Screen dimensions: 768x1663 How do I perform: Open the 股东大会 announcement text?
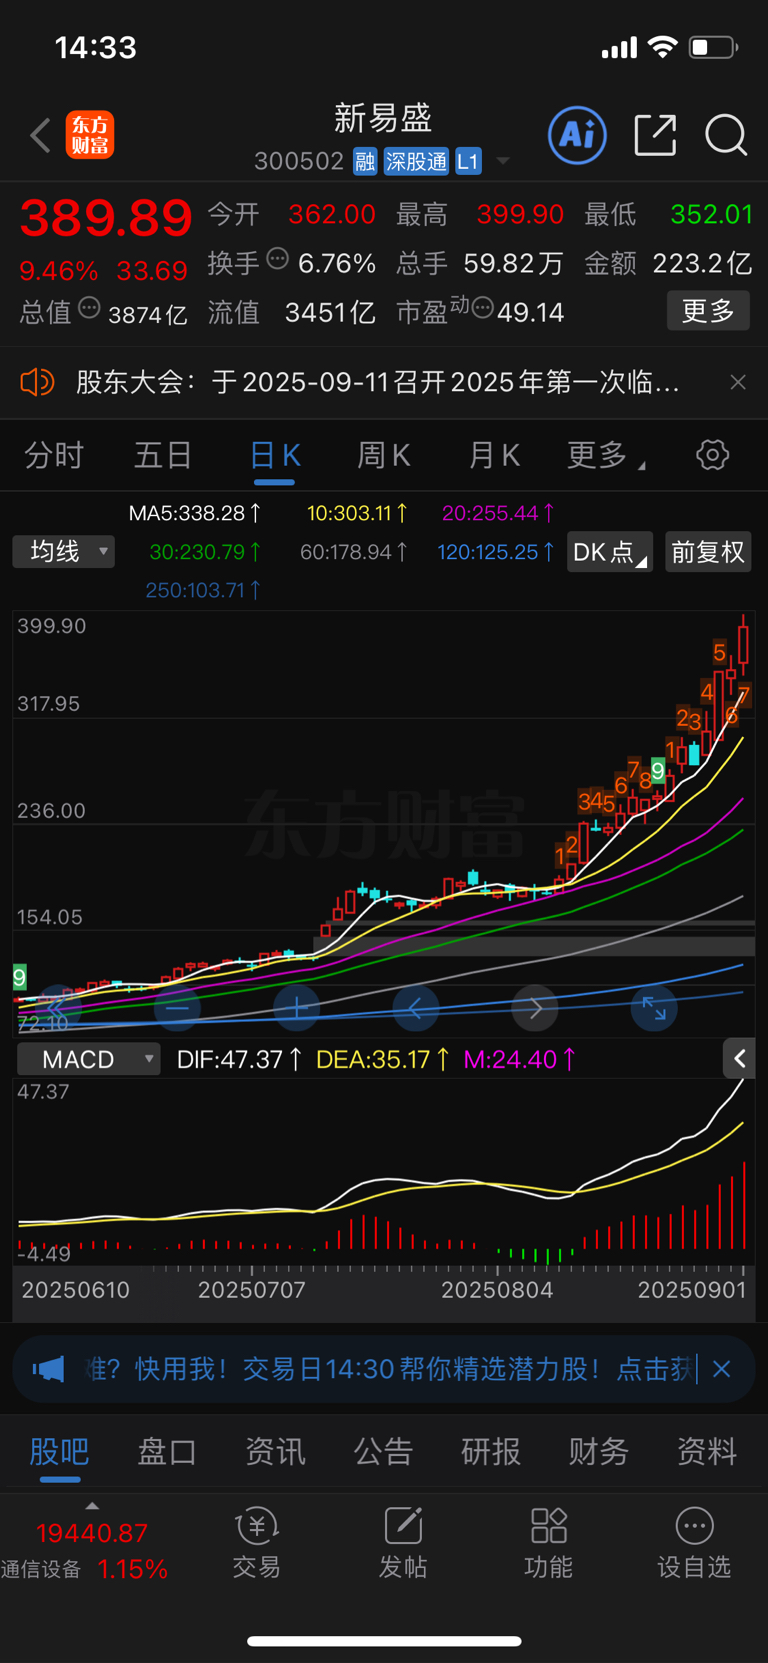[x=378, y=382]
